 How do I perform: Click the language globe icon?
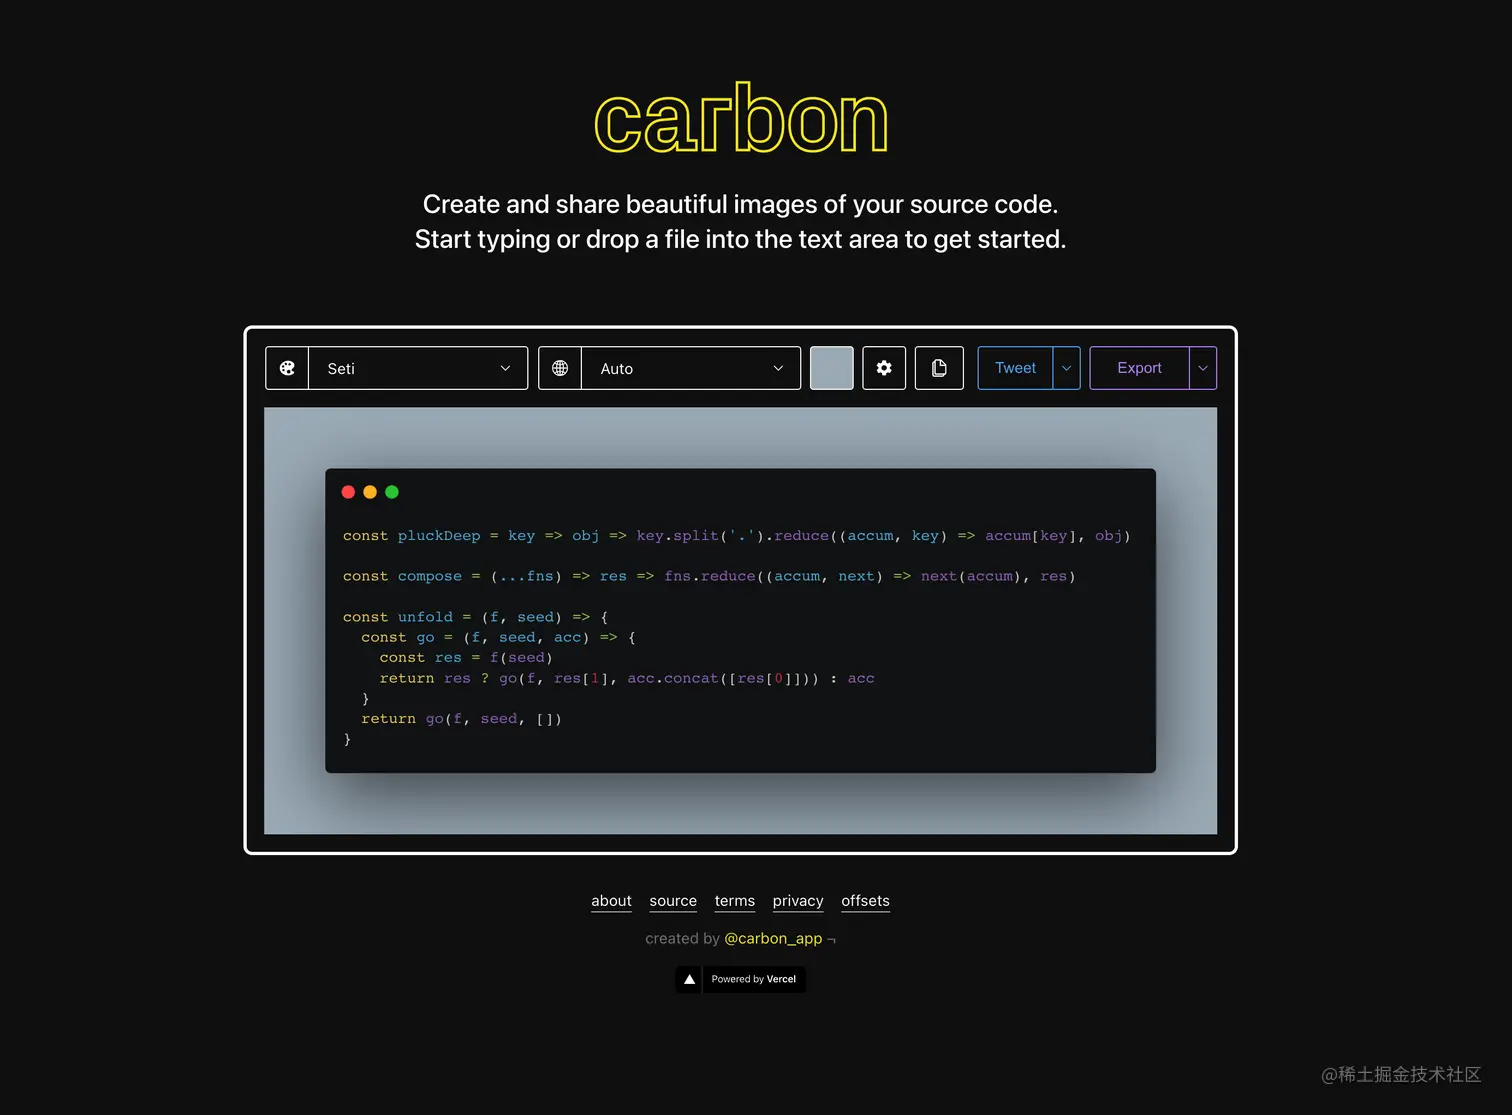tap(560, 368)
